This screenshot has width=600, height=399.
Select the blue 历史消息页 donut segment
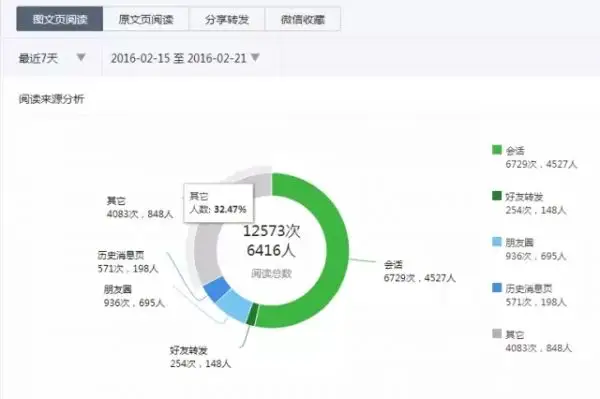(216, 289)
